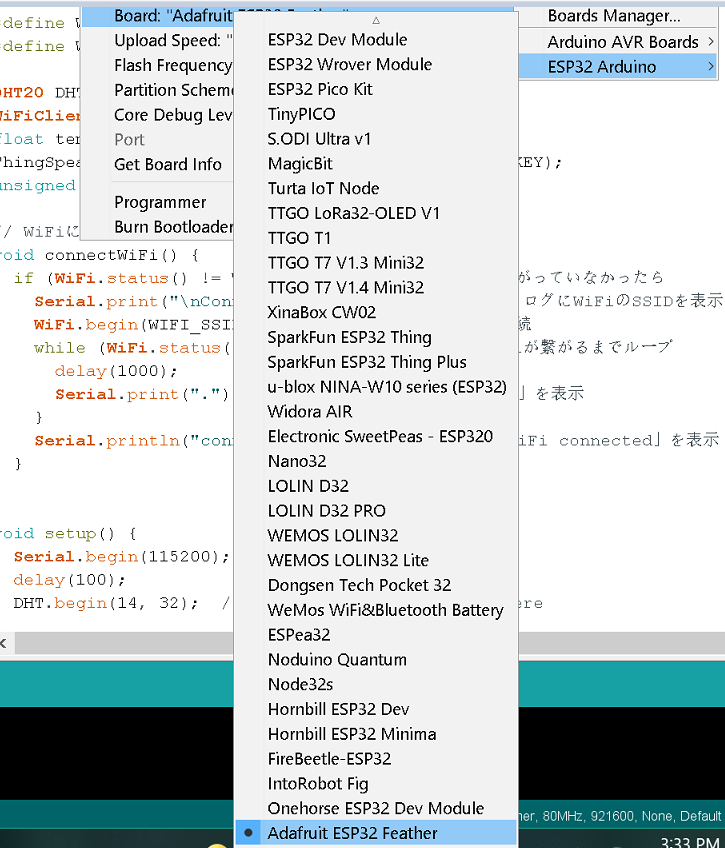Click the 'Serial.begin(115200);' code line
Image resolution: width=725 pixels, height=848 pixels.
tap(122, 556)
